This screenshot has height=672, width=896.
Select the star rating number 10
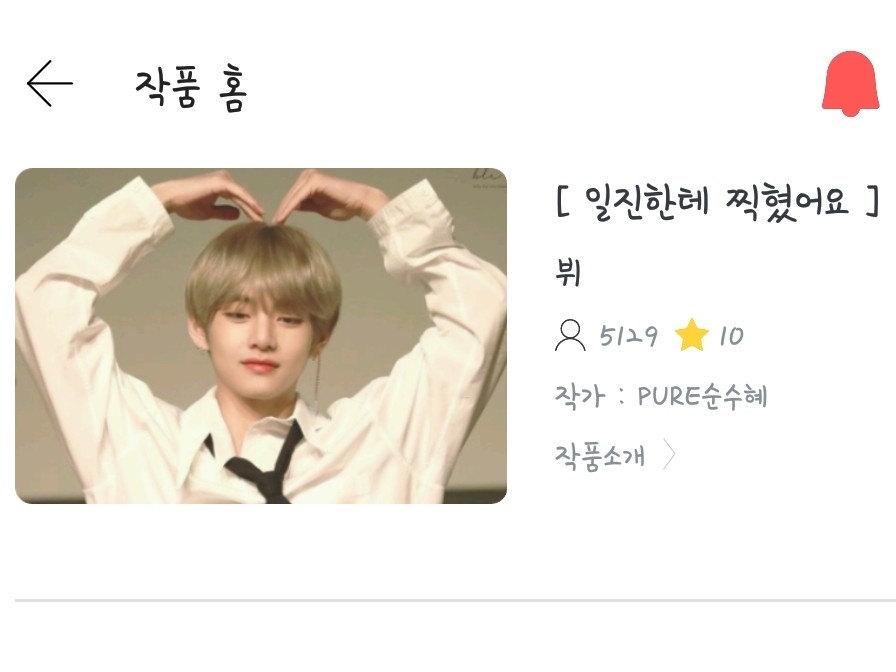tap(731, 336)
